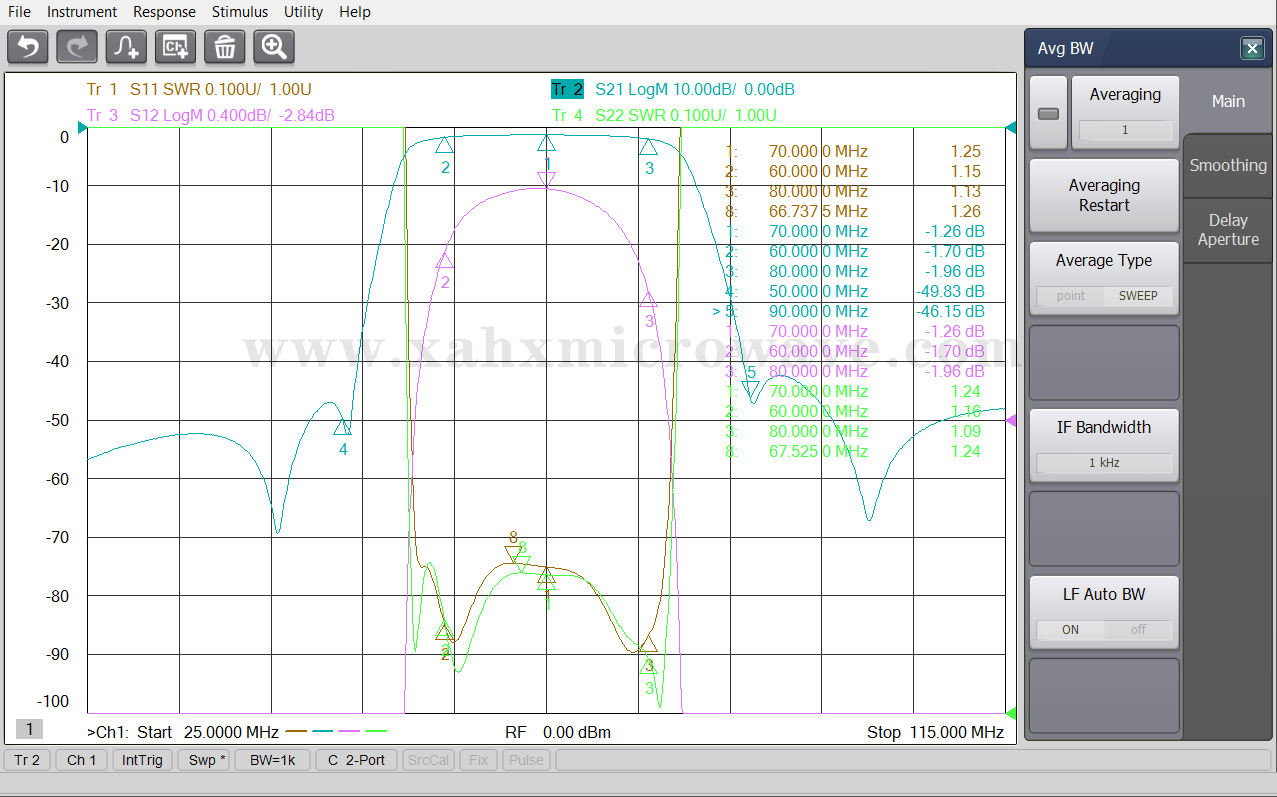Click the Stop 115.000 MHz label
Image resolution: width=1277 pixels, height=797 pixels.
[x=935, y=732]
